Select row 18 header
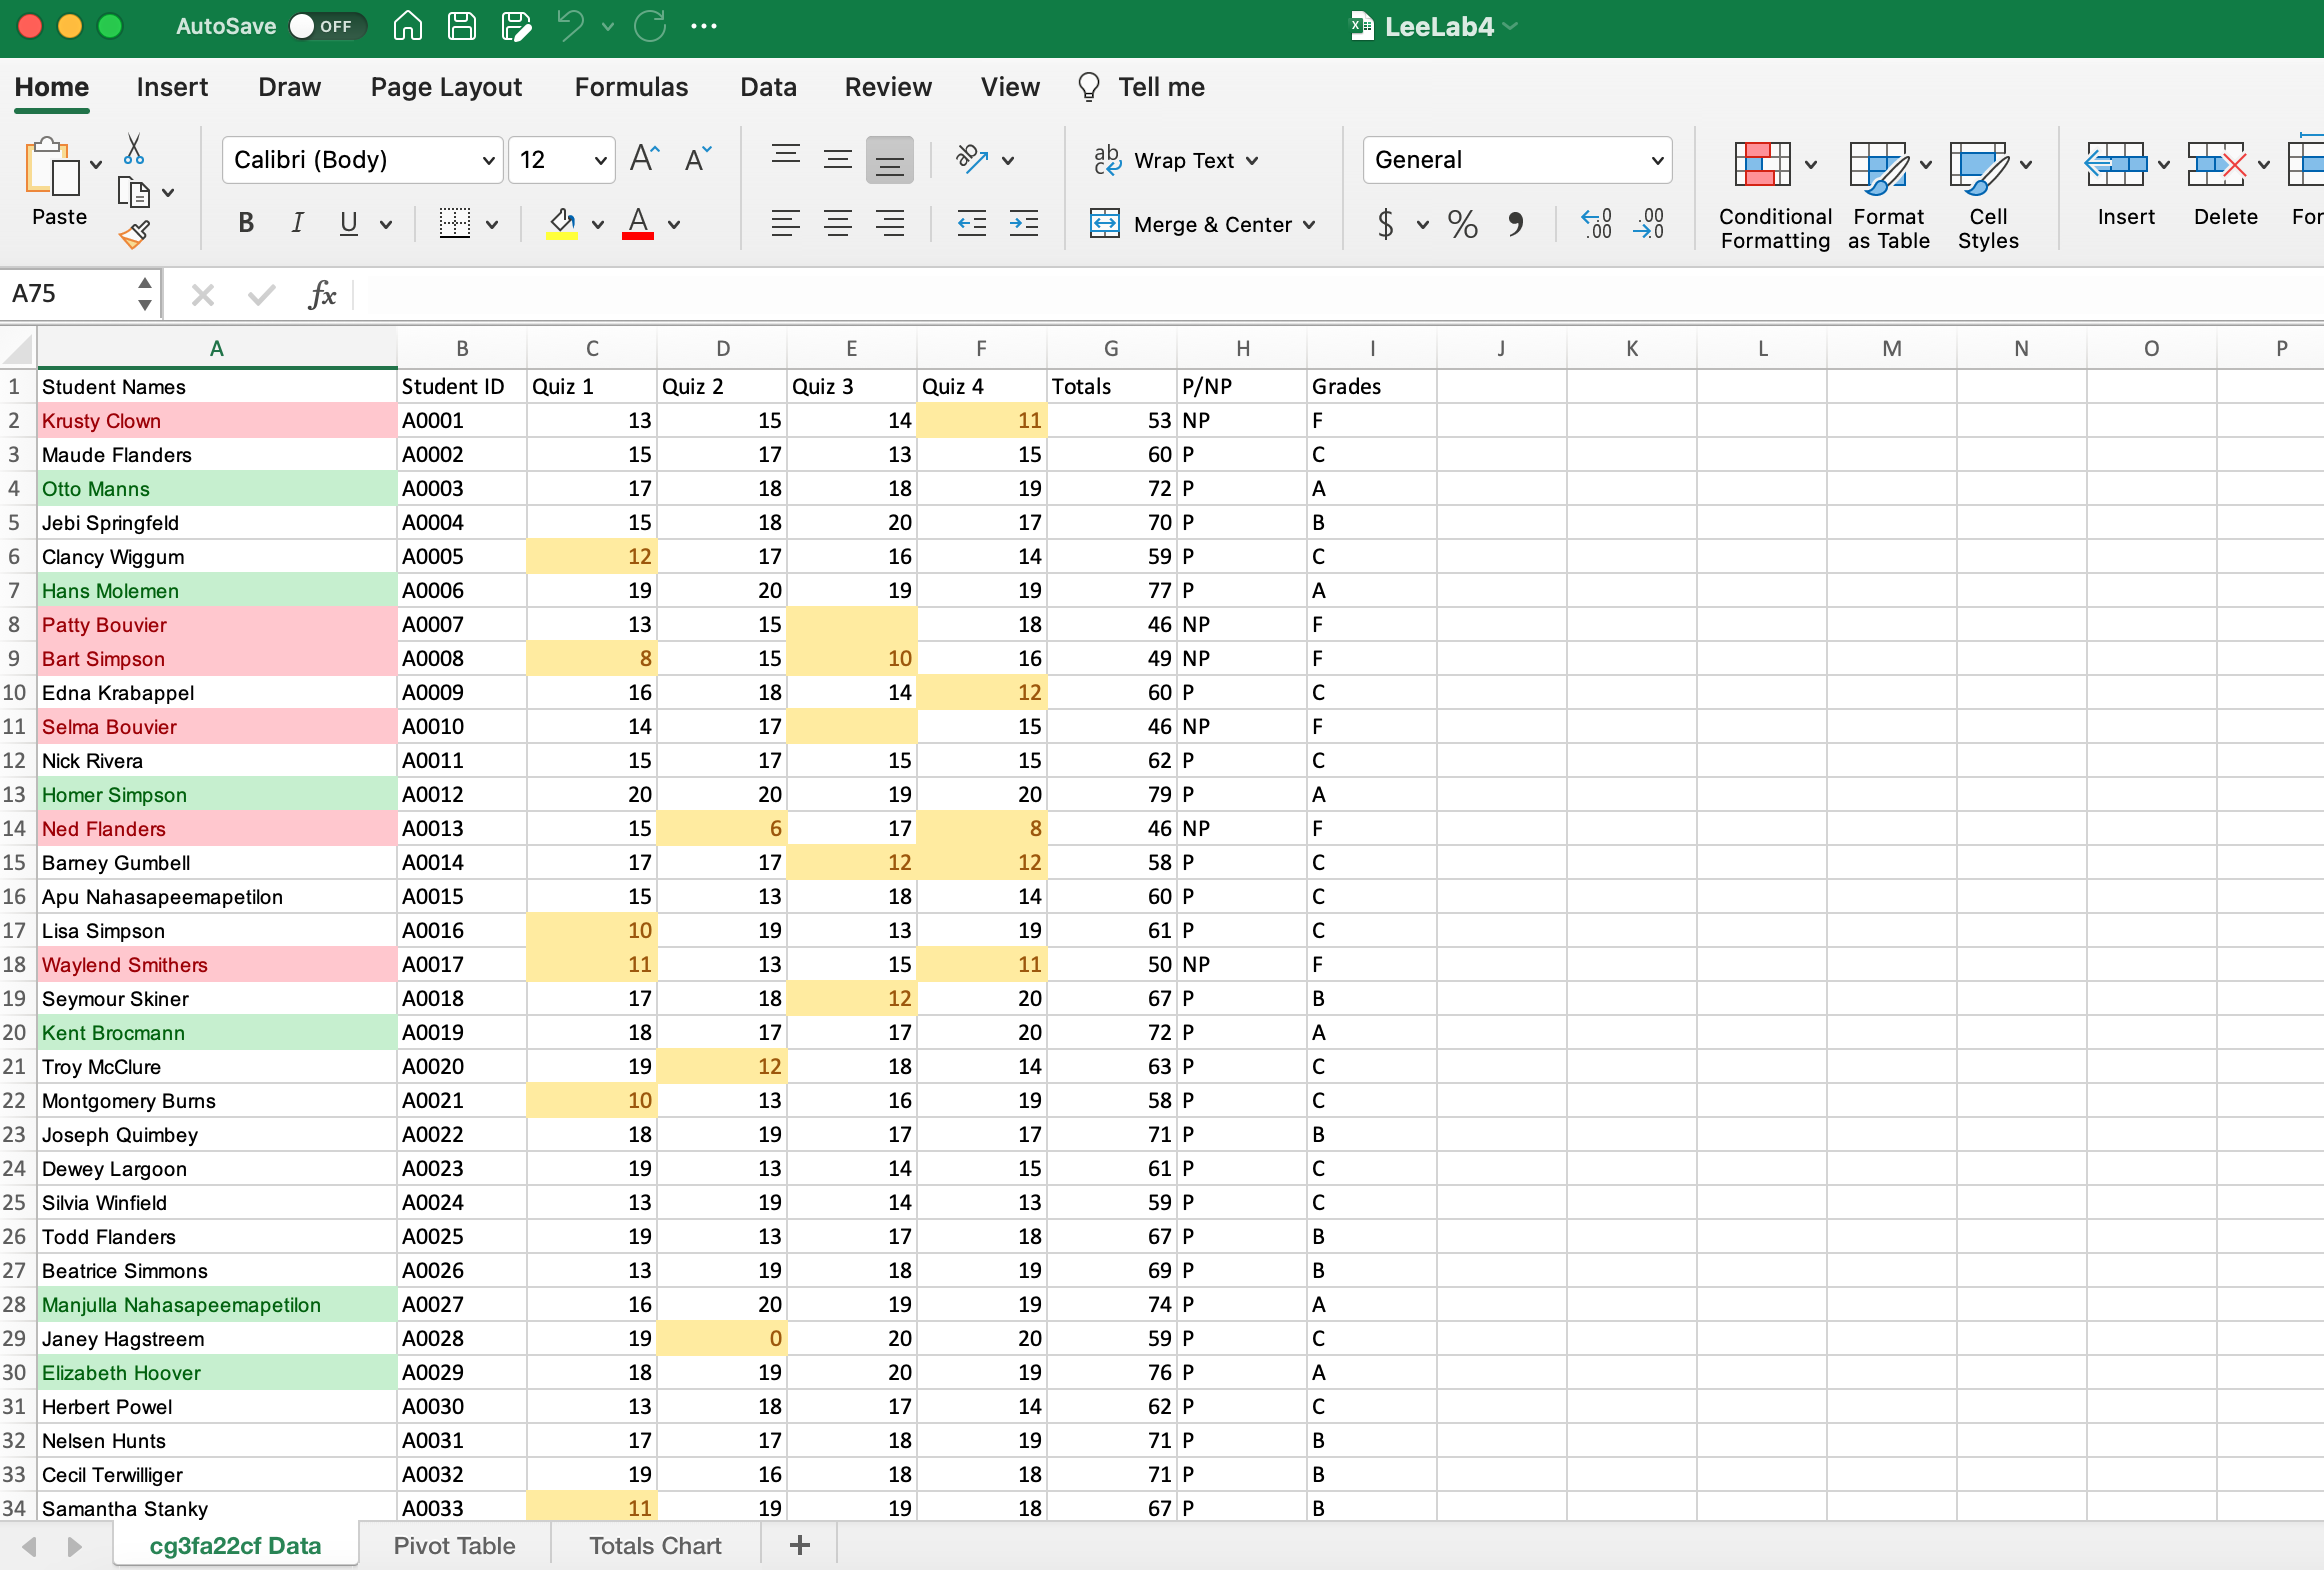 17,965
